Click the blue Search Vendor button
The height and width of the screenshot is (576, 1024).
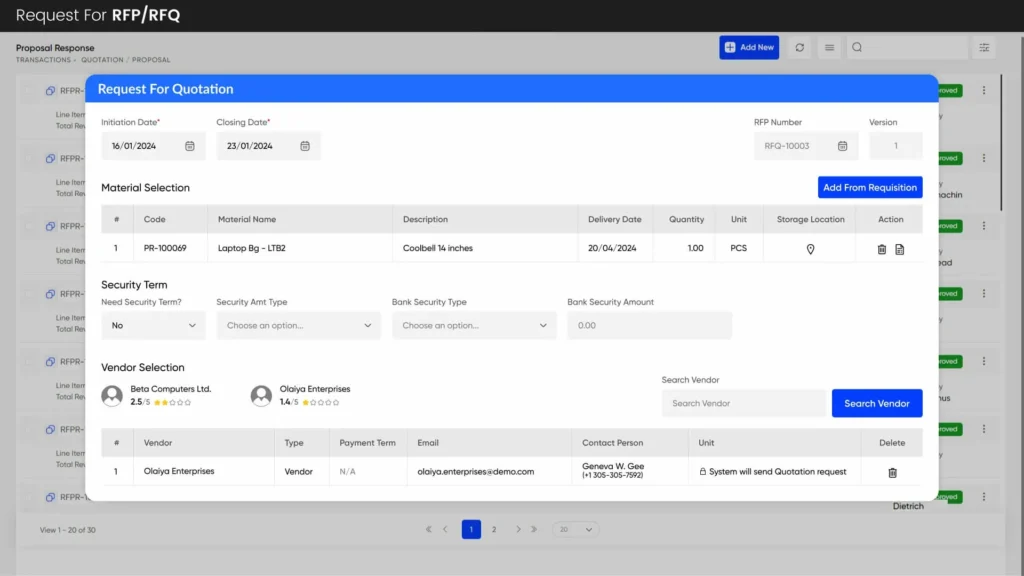pyautogui.click(x=876, y=404)
